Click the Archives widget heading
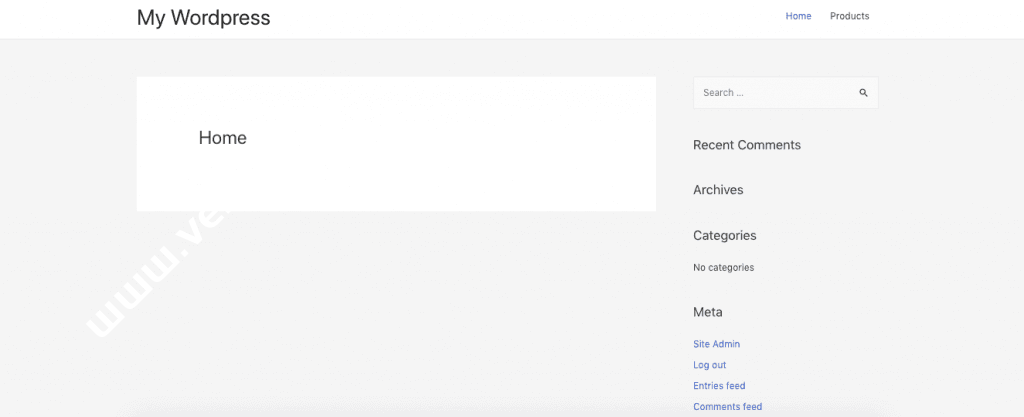This screenshot has height=417, width=1024. click(x=718, y=190)
